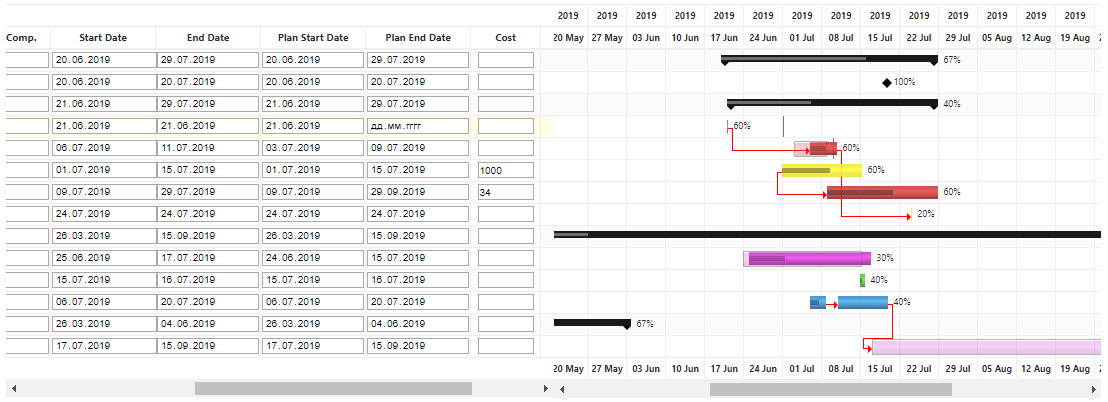Click the table's horizontal scrollbar thumb
1108x402 pixels.
tap(334, 389)
